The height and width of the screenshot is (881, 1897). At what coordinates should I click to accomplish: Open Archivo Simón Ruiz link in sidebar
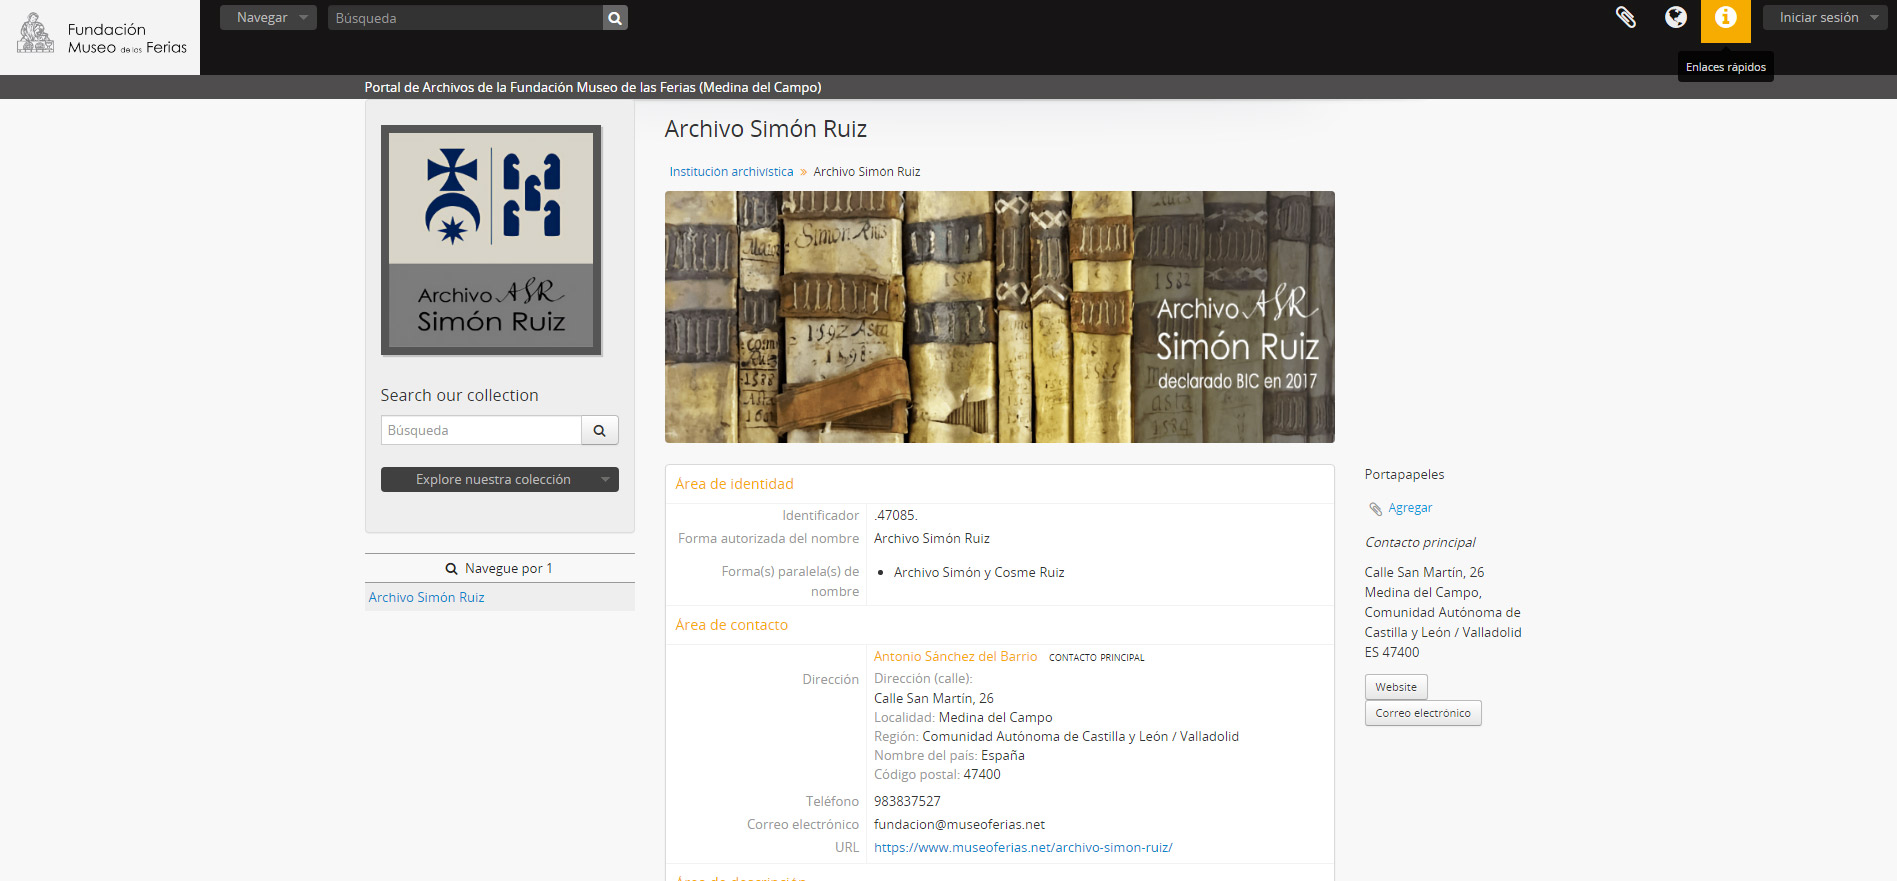(426, 597)
